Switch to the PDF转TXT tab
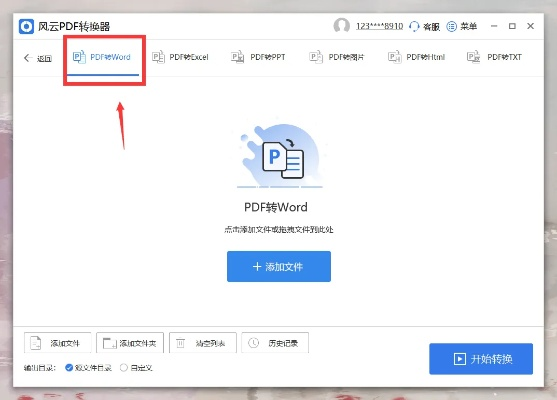Image resolution: width=557 pixels, height=400 pixels. click(494, 57)
